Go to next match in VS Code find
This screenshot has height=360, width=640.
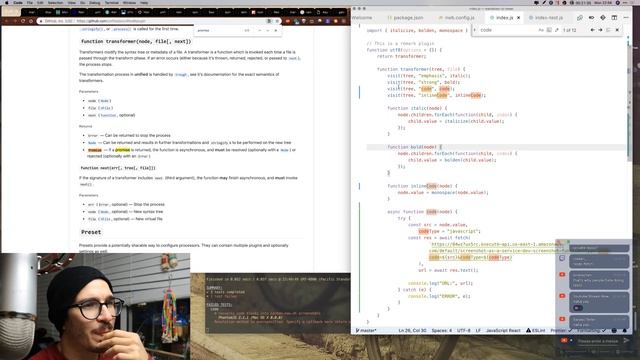[600, 30]
